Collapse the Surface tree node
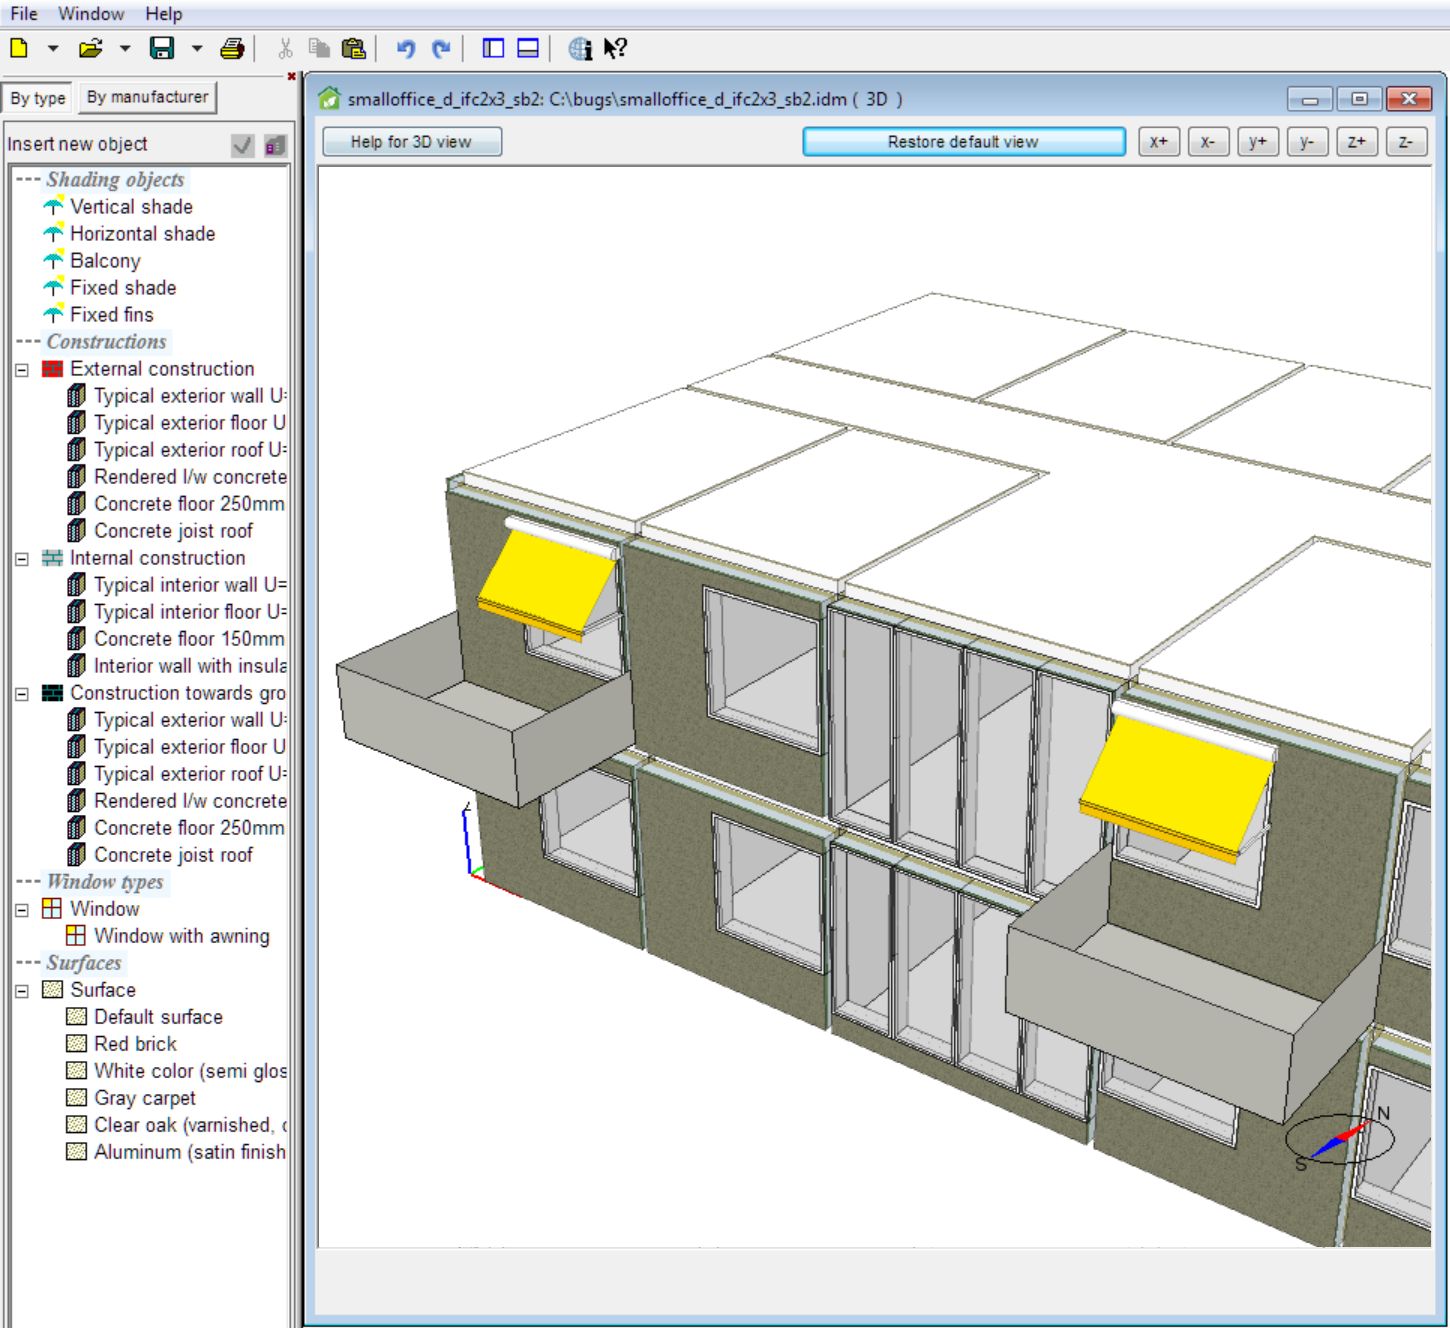 tap(22, 990)
